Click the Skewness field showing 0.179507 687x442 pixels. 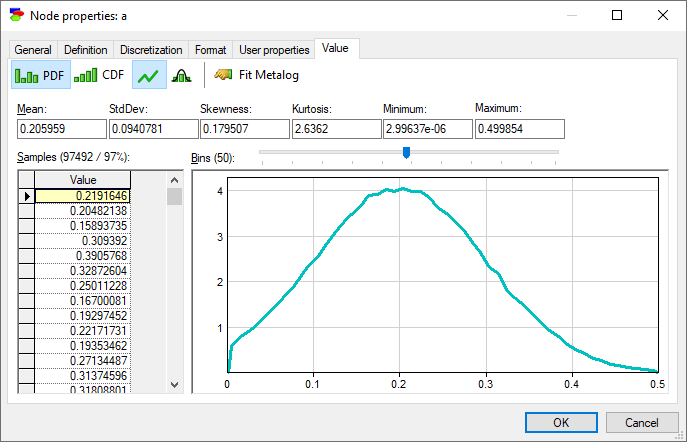tap(245, 129)
